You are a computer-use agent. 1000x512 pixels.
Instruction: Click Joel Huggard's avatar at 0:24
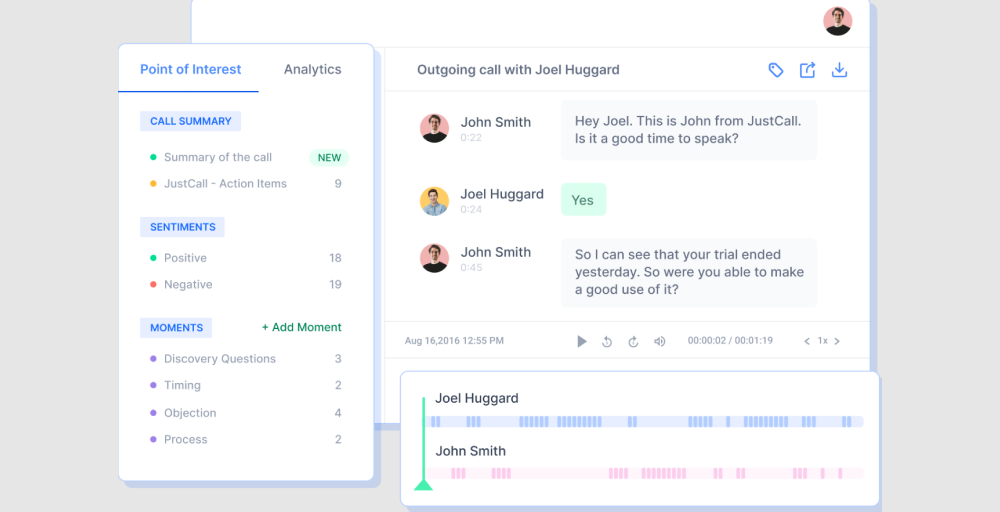pos(434,201)
